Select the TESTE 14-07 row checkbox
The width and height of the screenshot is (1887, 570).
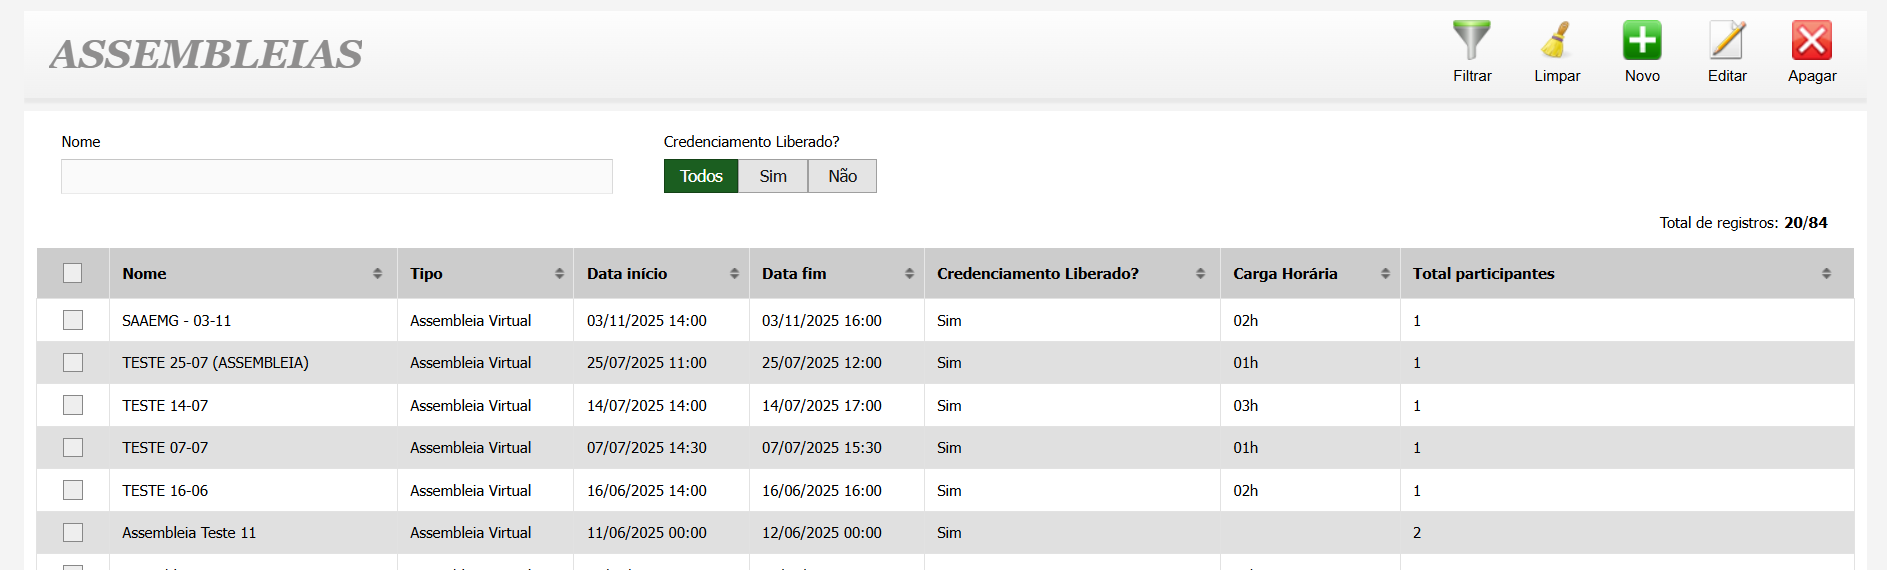point(73,405)
